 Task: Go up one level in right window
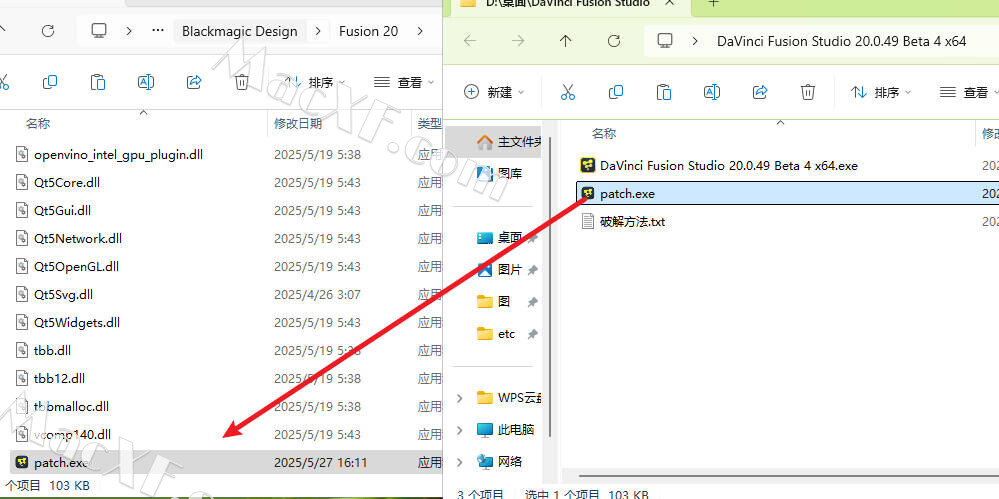(566, 41)
